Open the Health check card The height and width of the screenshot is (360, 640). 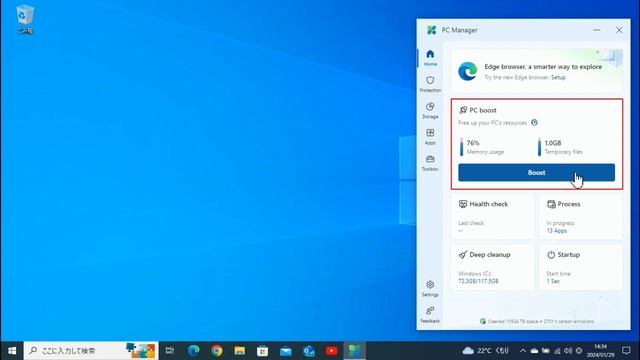493,216
